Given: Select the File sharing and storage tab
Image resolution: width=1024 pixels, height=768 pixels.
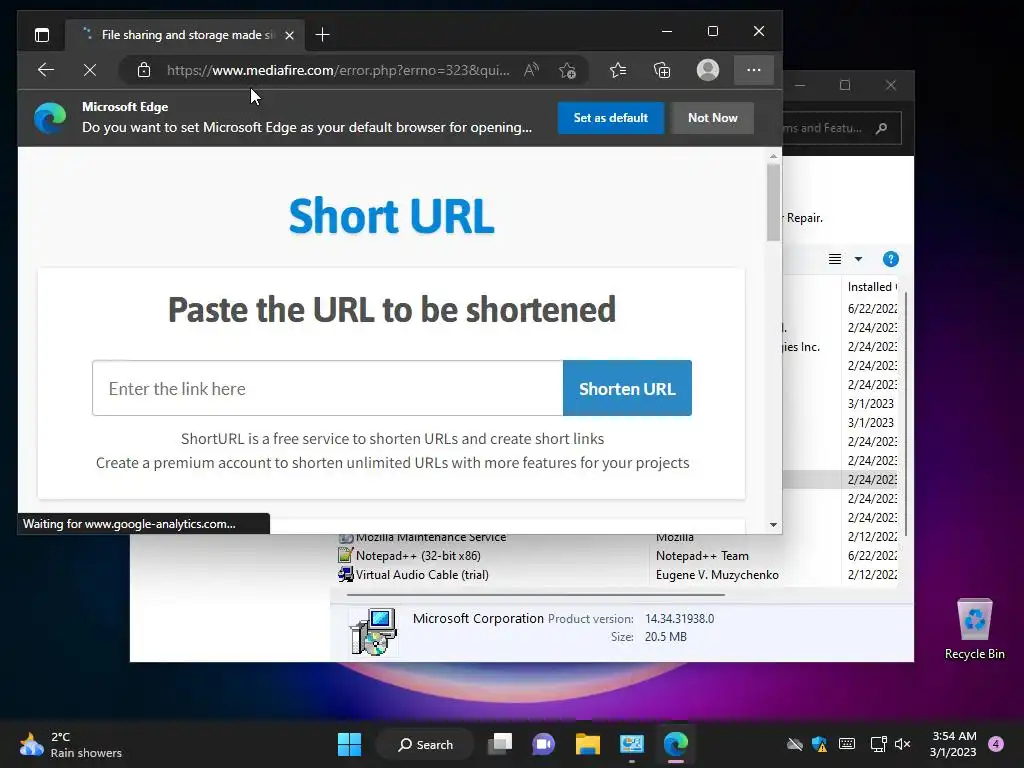Looking at the screenshot, I should 183,35.
